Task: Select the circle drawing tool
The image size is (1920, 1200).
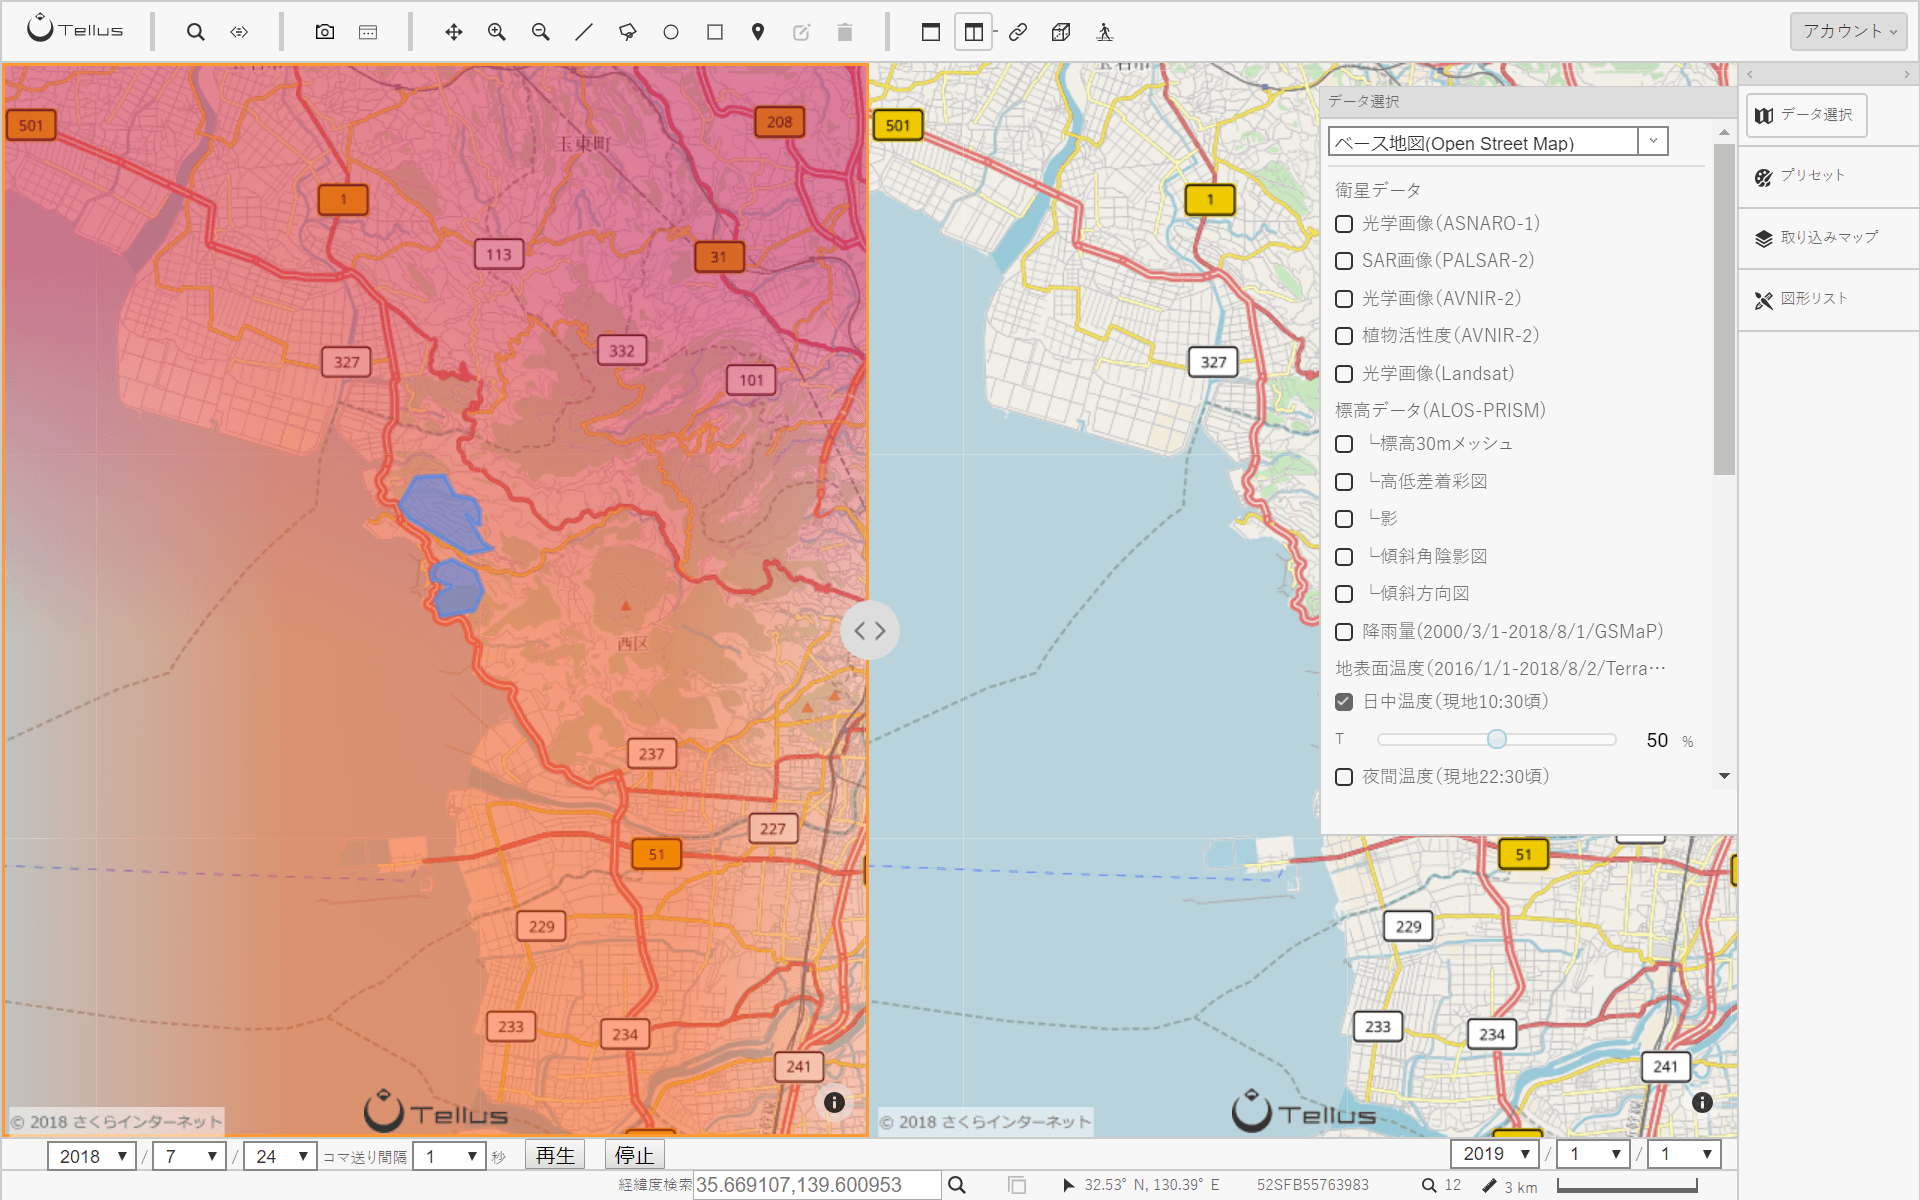Action: 671,32
